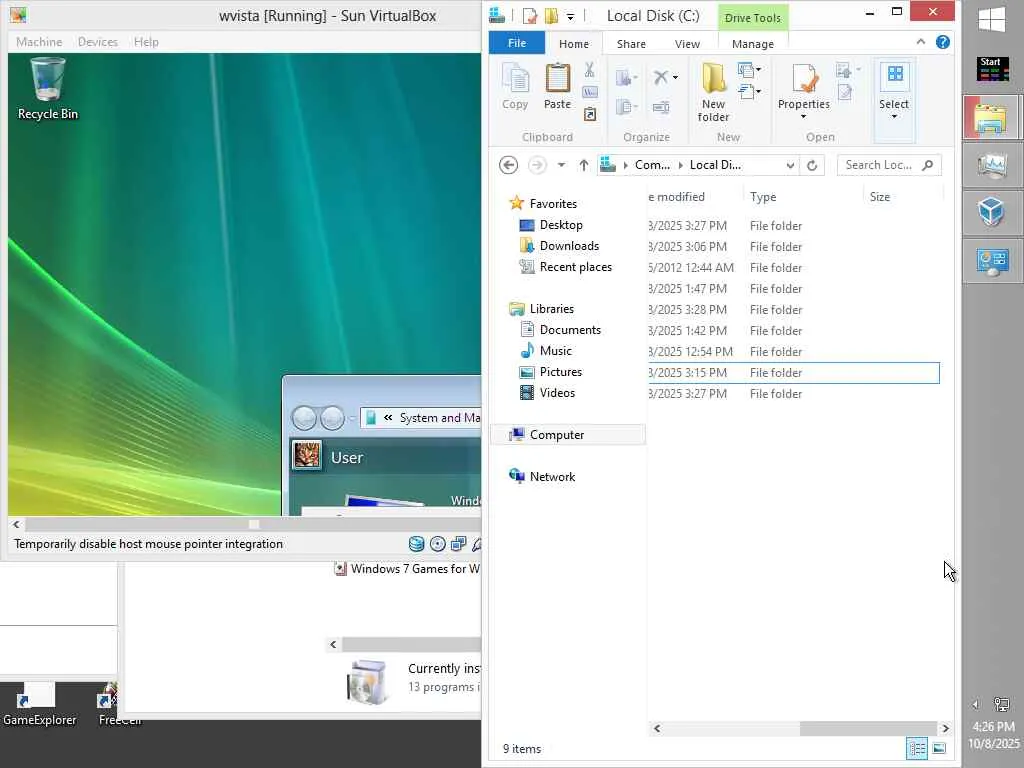Open Pictures library in navigation pane

[560, 372]
